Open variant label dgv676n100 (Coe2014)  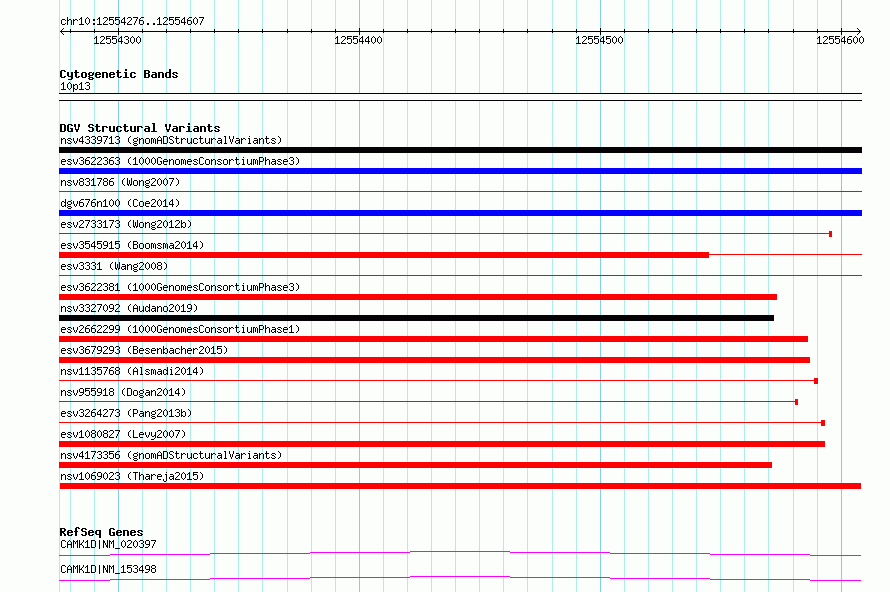click(120, 203)
